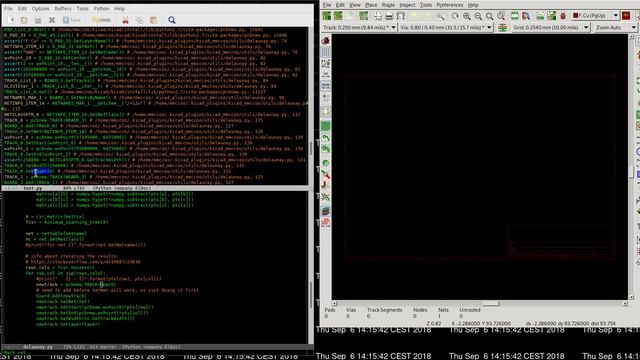Click the Pcbnew horizontal scrollbar thumb

[x=490, y=304]
